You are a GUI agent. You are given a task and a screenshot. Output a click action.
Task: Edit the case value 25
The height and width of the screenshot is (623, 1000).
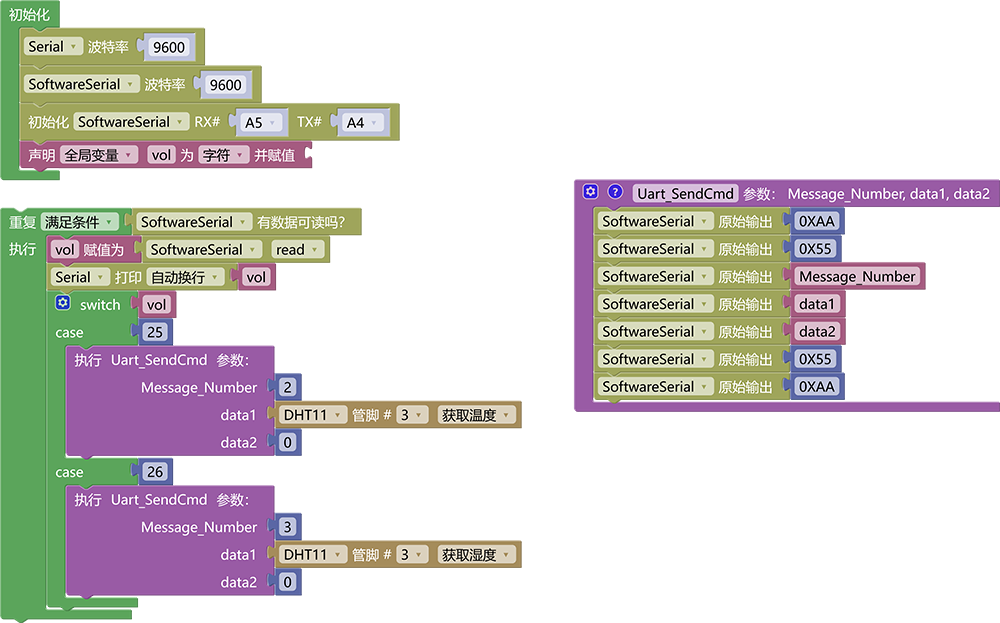click(155, 332)
